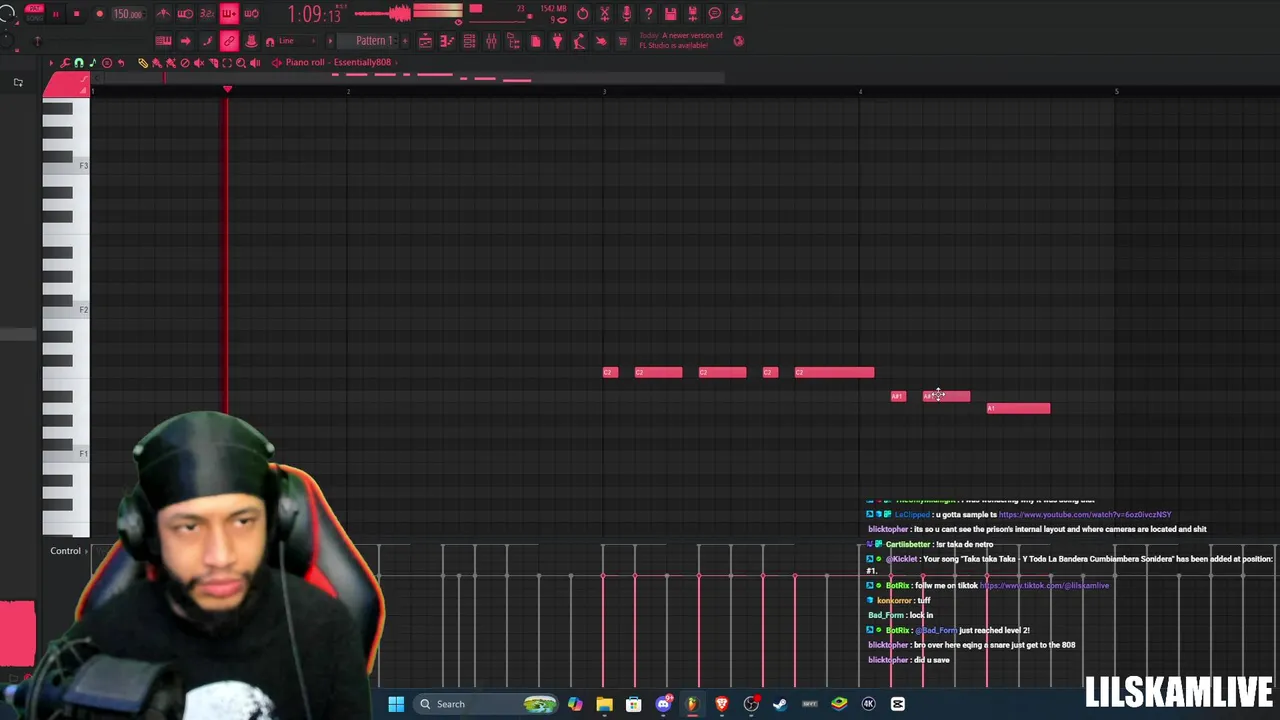Arm the record button
Viewport: 1280px width, 720px height.
[x=99, y=14]
